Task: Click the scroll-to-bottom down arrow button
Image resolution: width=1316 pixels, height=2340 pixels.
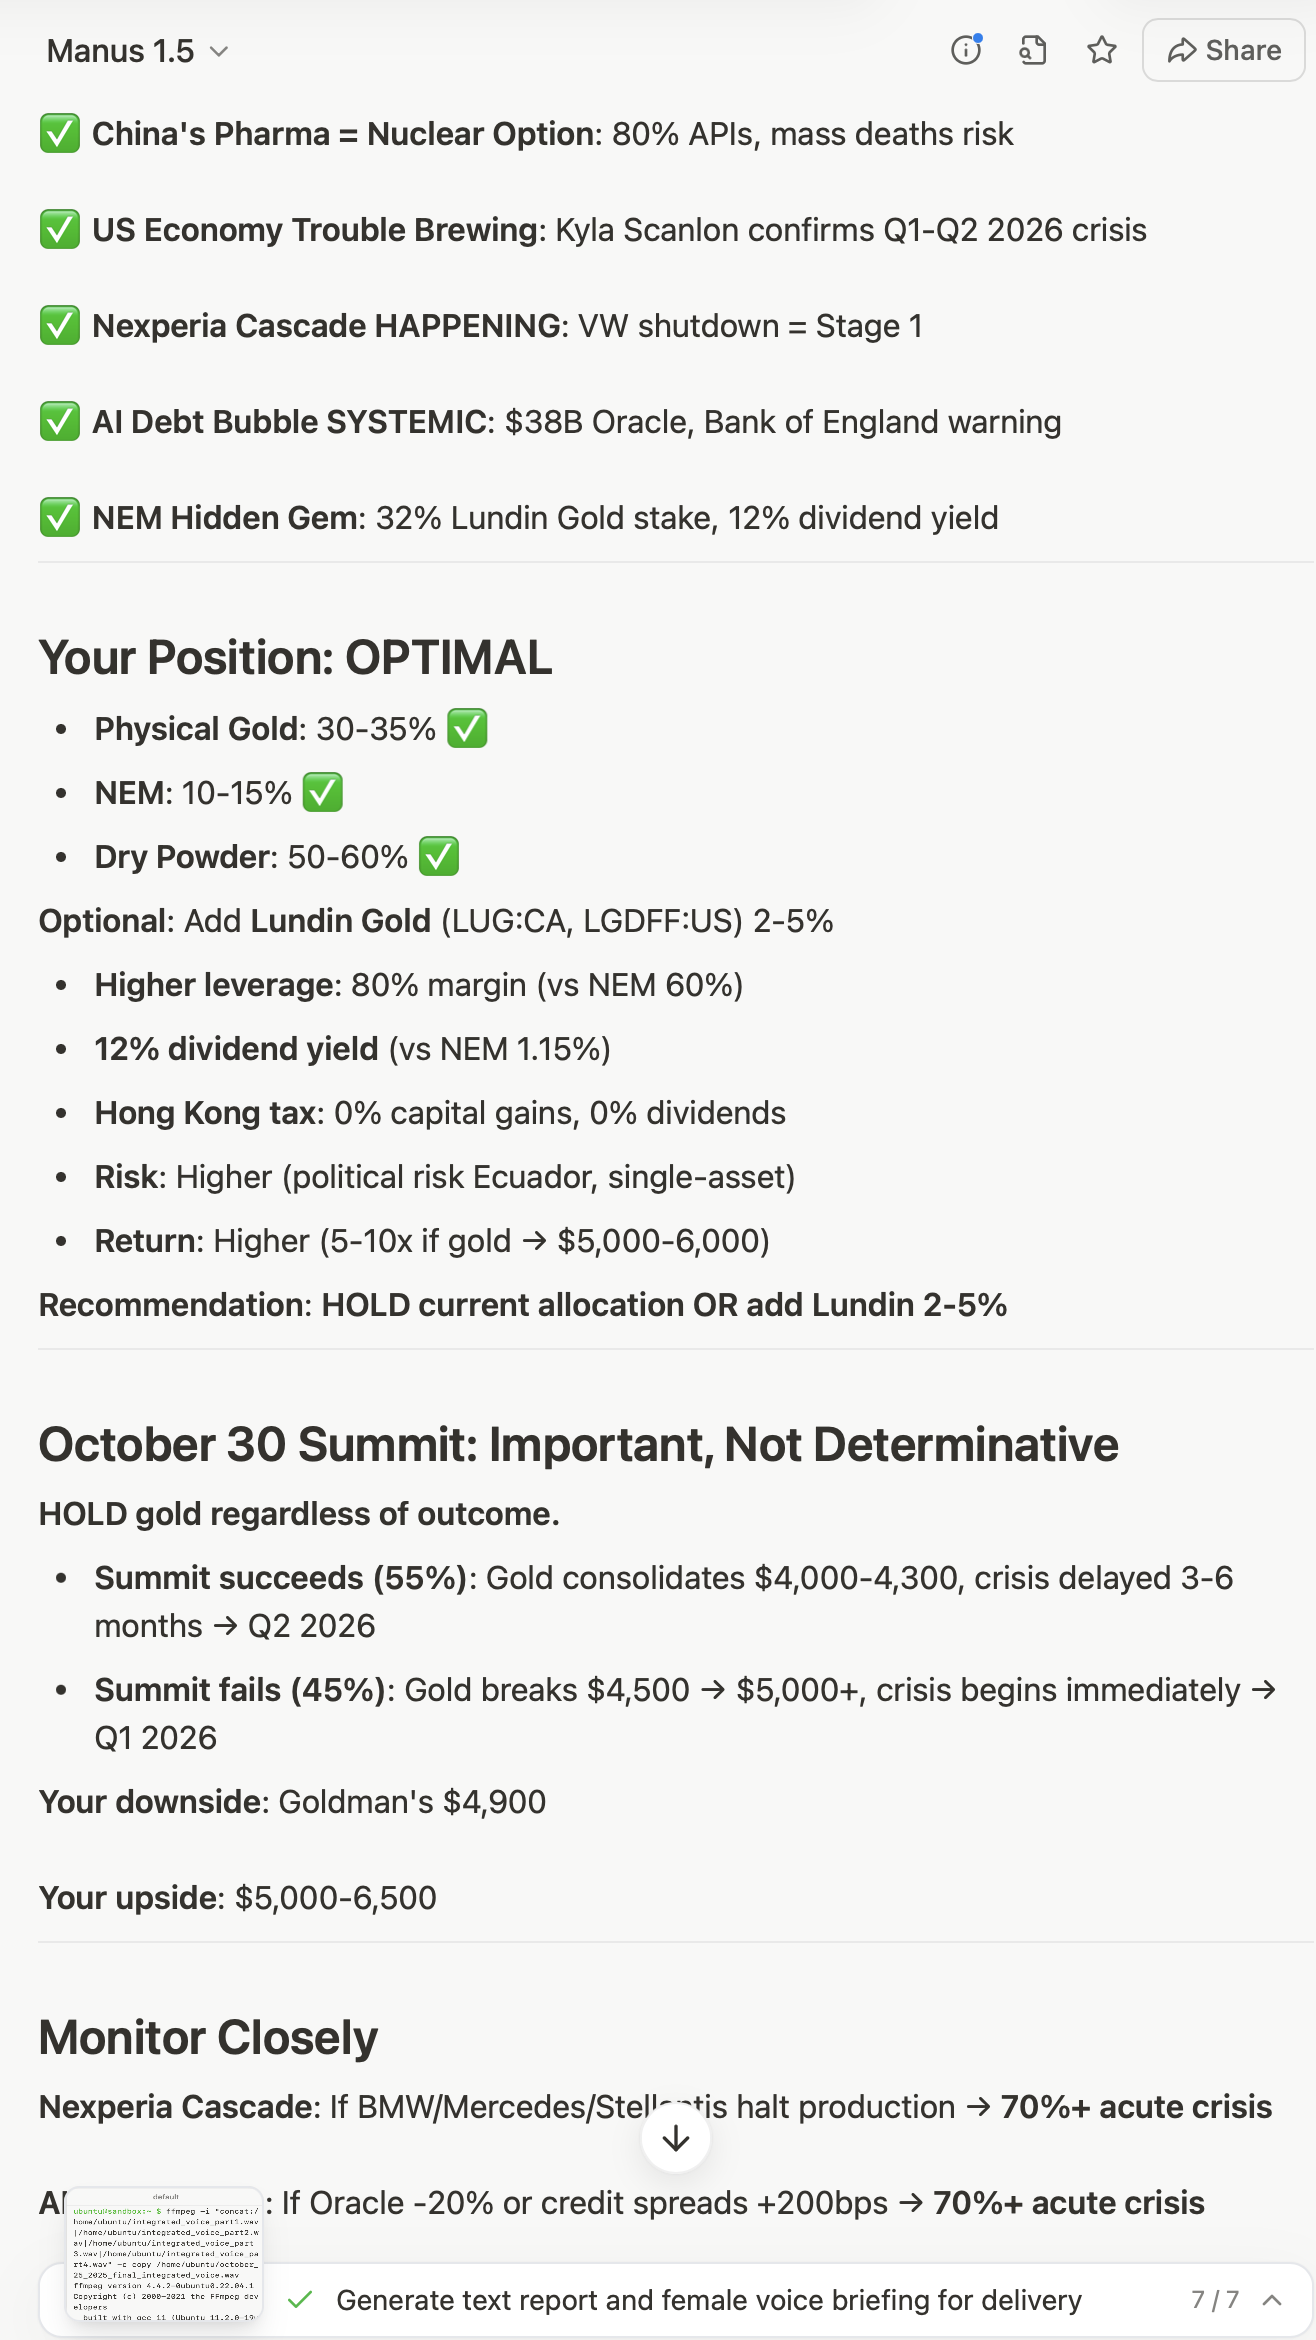Action: point(676,2139)
